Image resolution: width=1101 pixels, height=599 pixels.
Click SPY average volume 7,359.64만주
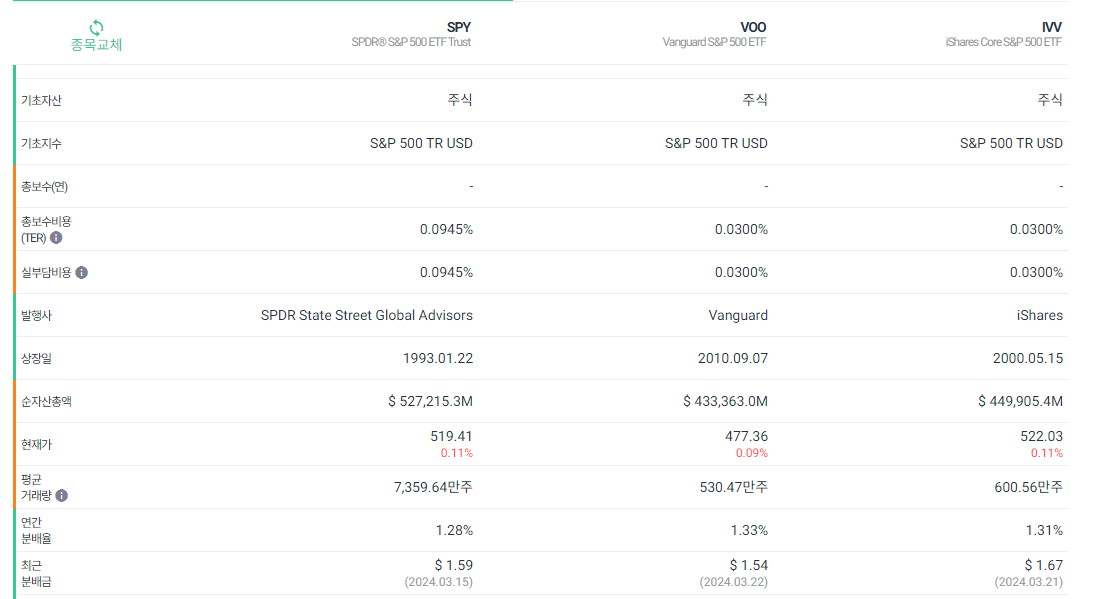point(433,487)
